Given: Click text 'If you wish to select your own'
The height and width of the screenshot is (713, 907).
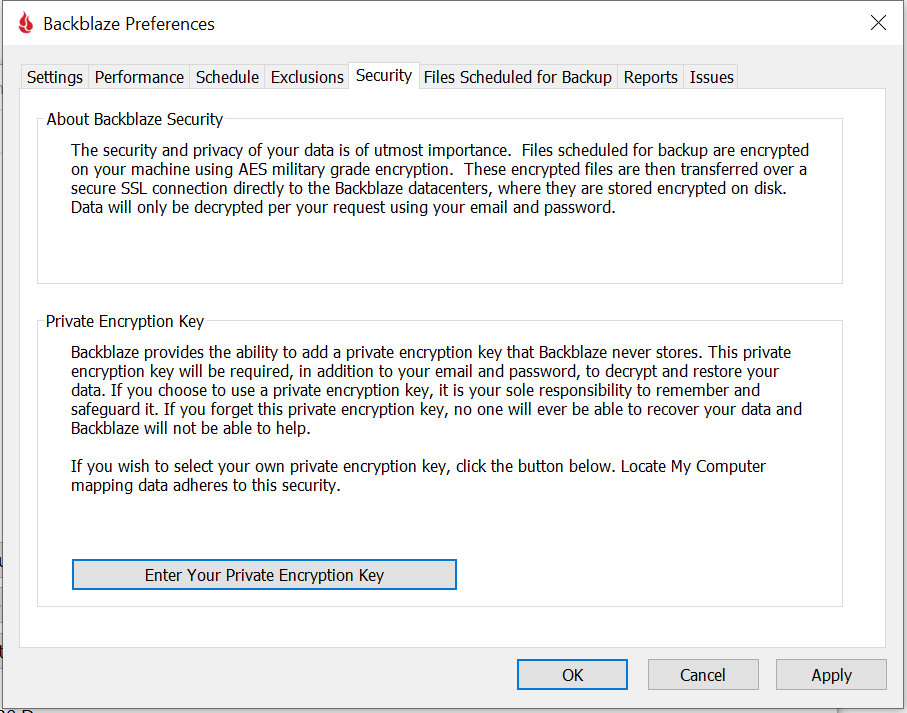Looking at the screenshot, I should coord(418,475).
